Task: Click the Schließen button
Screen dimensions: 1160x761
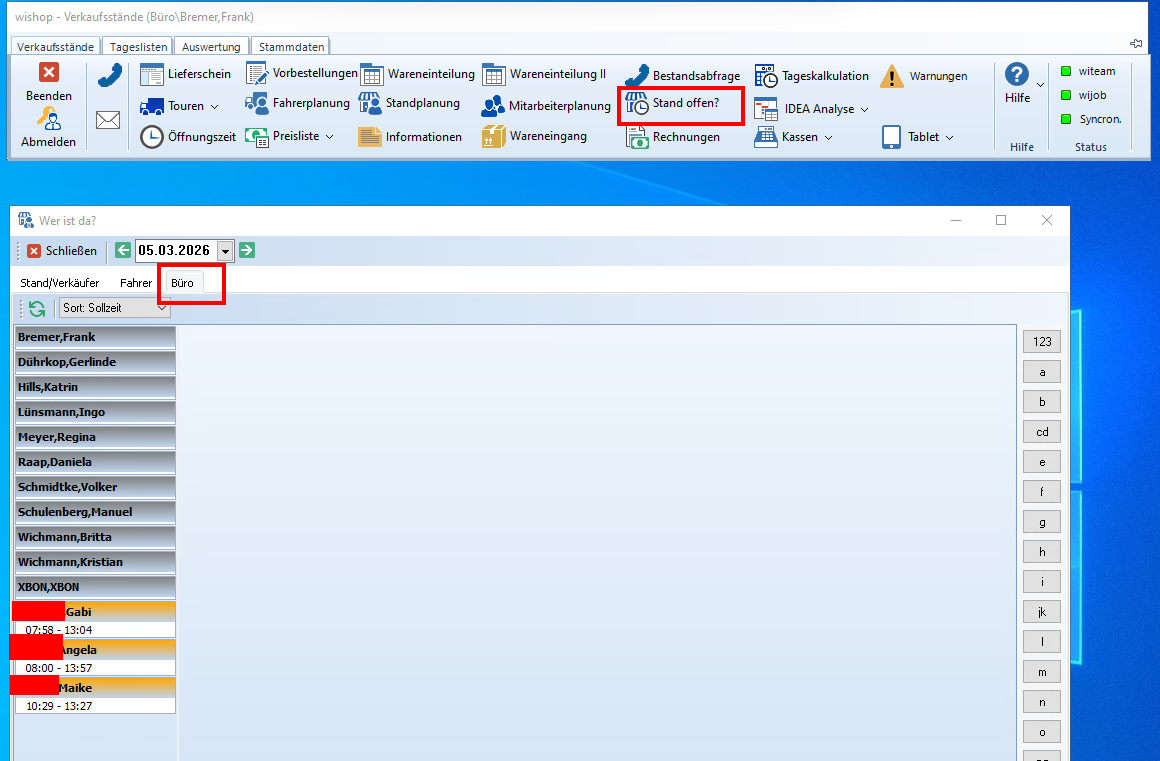Action: pos(62,251)
